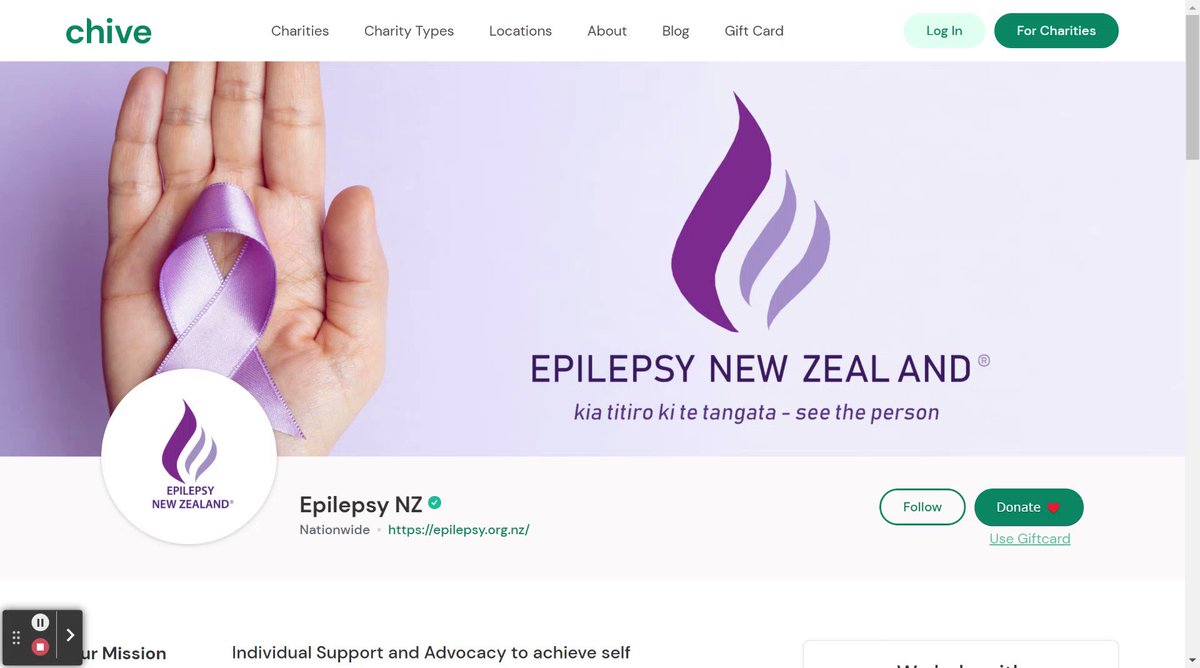This screenshot has width=1200, height=668.
Task: Click the Log In button
Action: pyautogui.click(x=944, y=31)
